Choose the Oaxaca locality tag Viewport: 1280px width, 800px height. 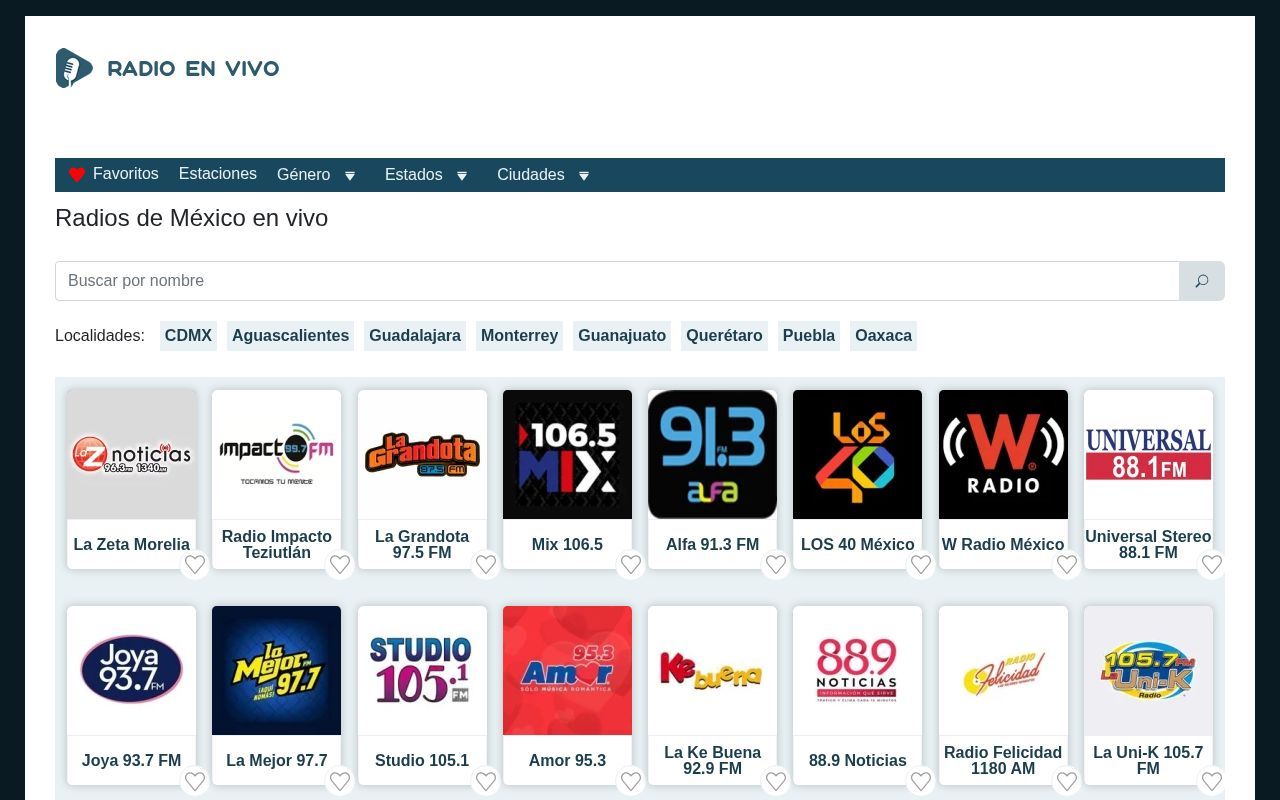tap(883, 336)
